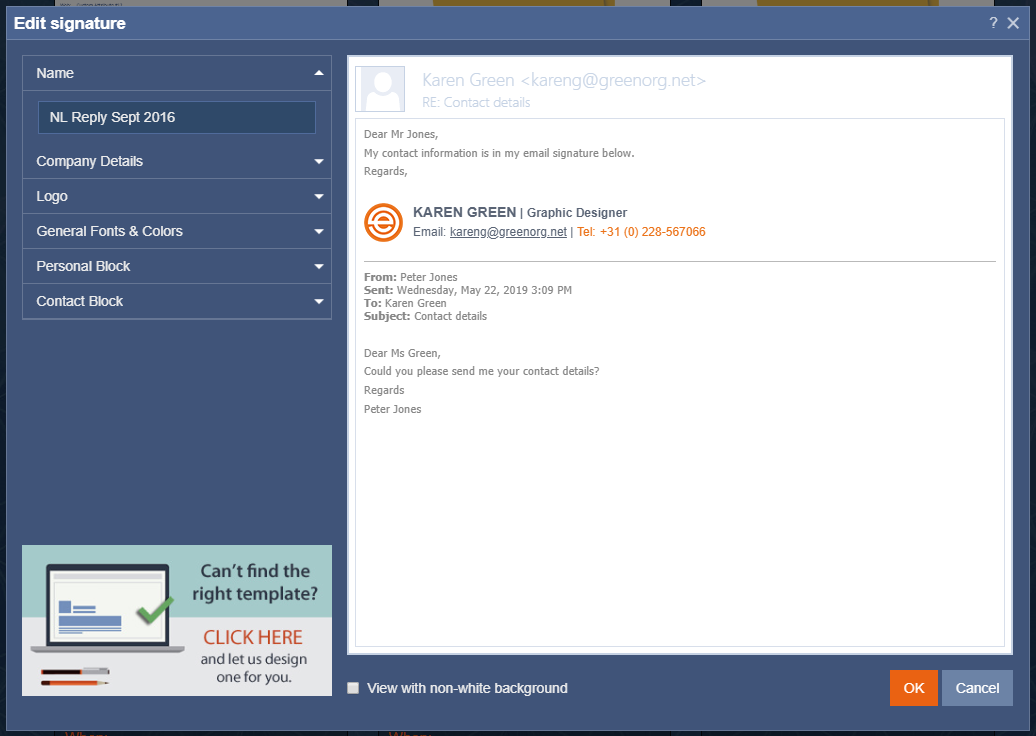The height and width of the screenshot is (736, 1036).
Task: Expand Company Details section arrow
Action: coord(318,161)
